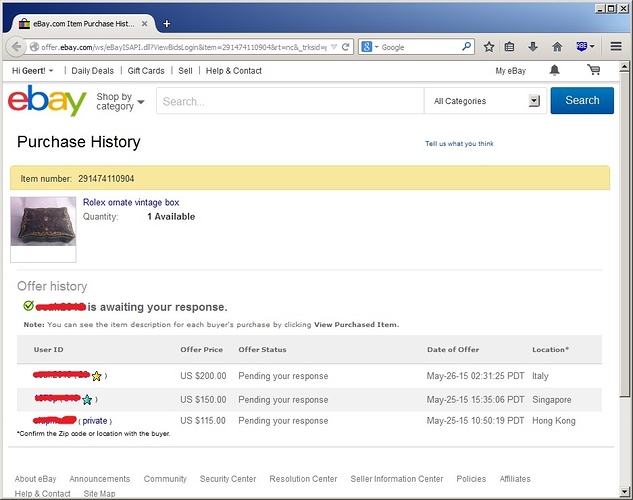Open the downloads arrow icon
Viewport: 633px width, 500px height.
[x=533, y=47]
